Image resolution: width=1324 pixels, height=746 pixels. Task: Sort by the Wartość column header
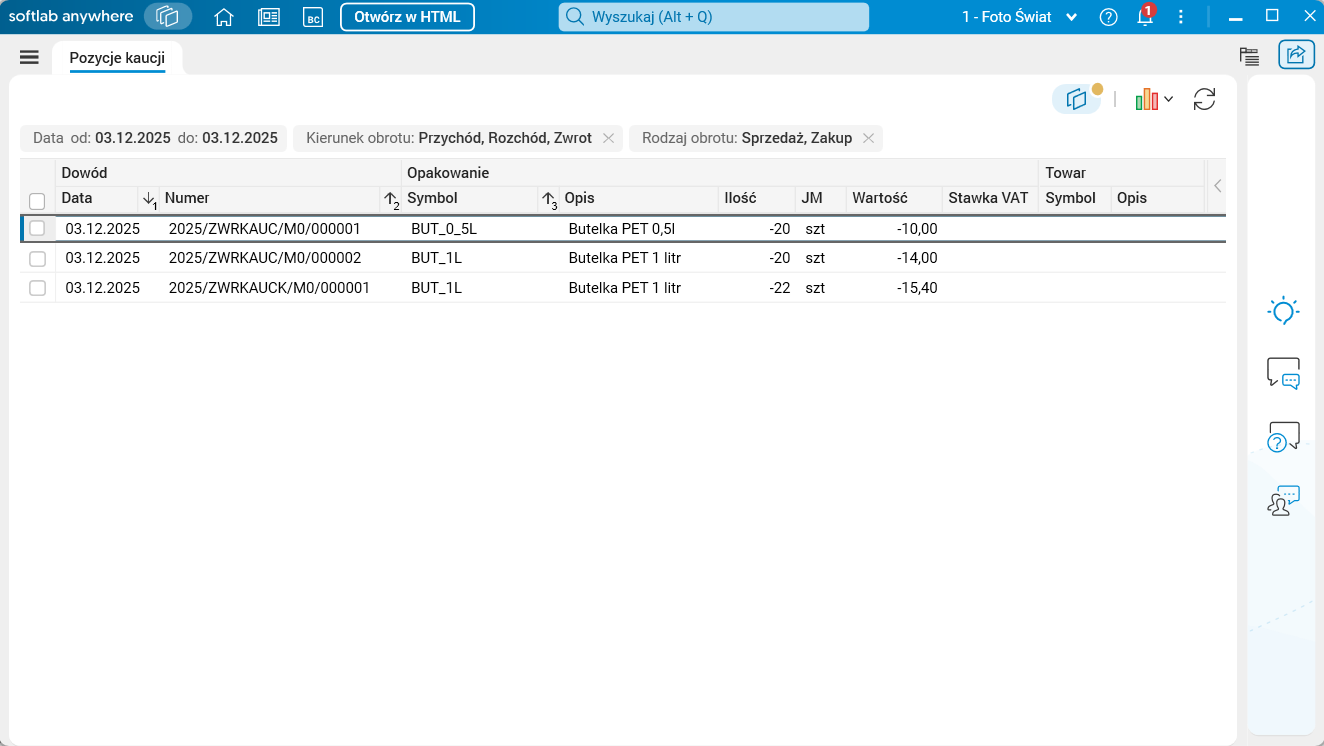tap(893, 198)
